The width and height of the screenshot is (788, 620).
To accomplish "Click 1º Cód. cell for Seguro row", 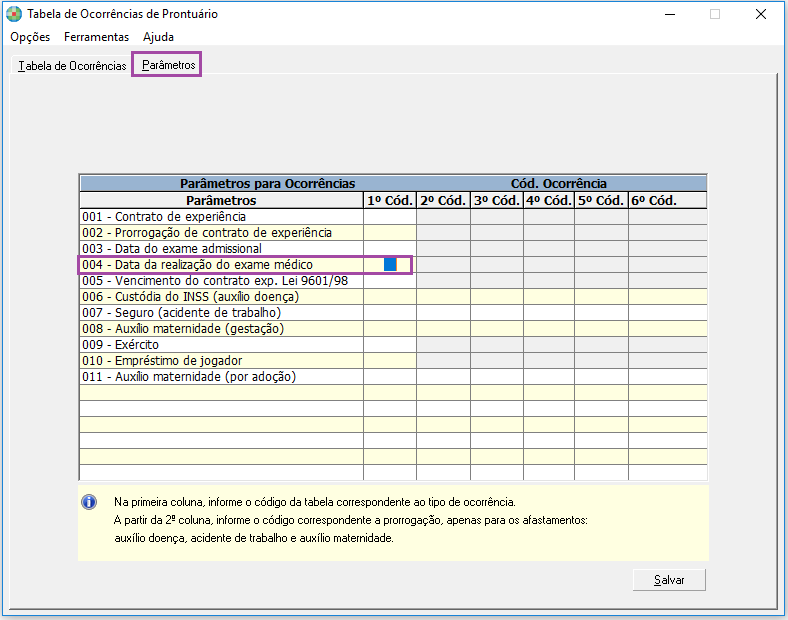I will pyautogui.click(x=390, y=313).
